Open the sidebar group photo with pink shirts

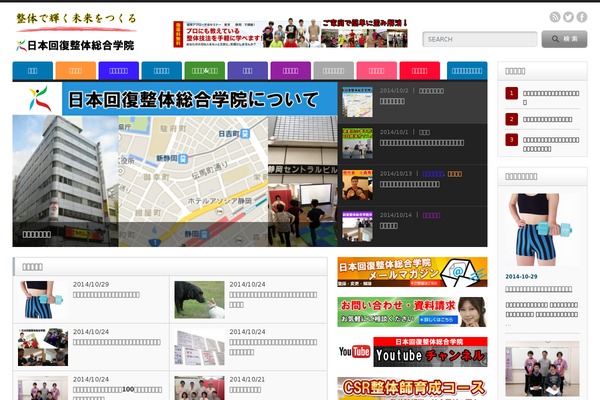[x=542, y=369]
